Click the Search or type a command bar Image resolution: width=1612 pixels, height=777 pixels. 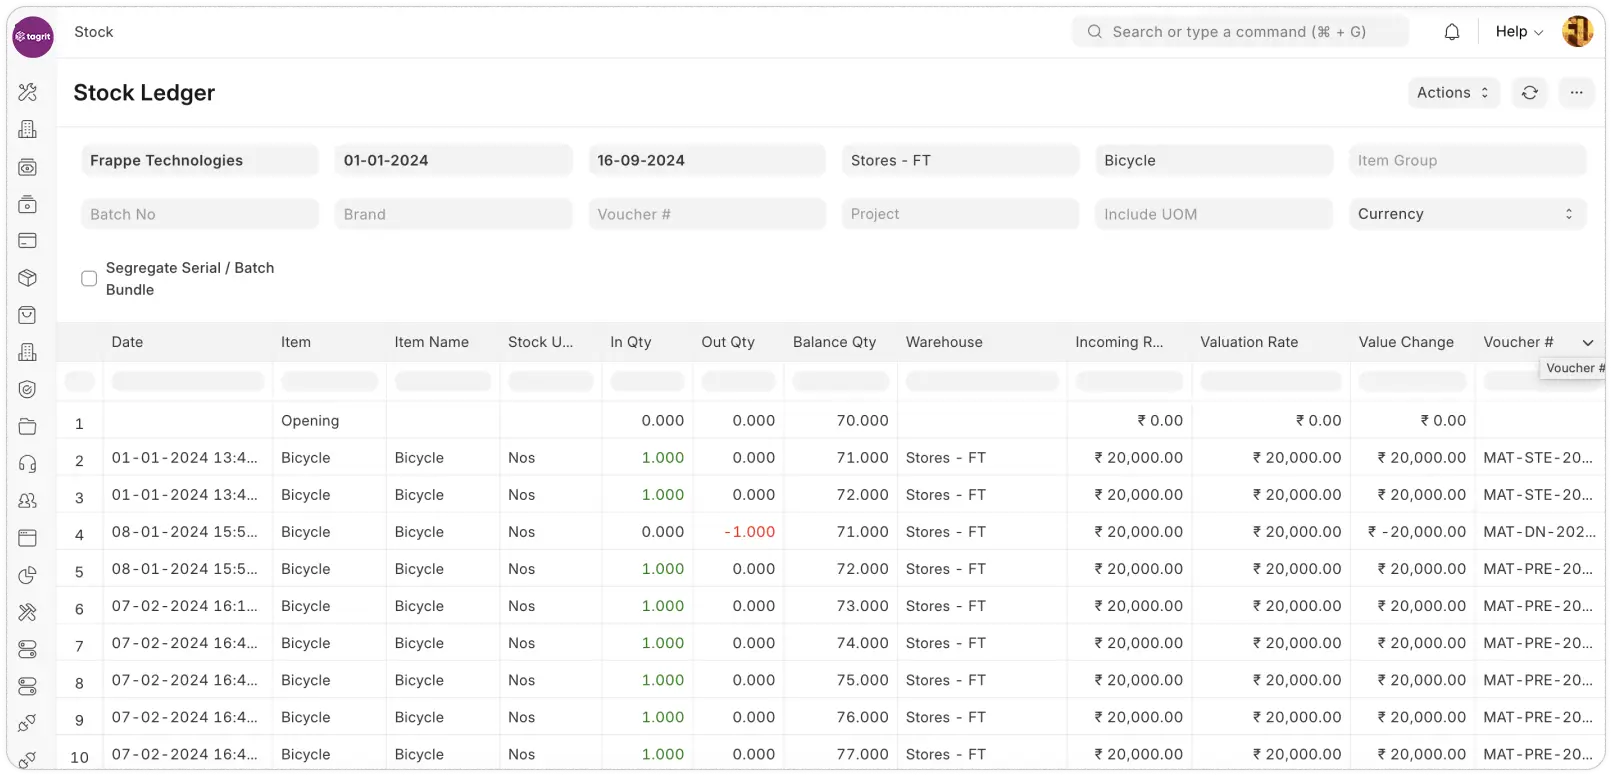(1240, 32)
